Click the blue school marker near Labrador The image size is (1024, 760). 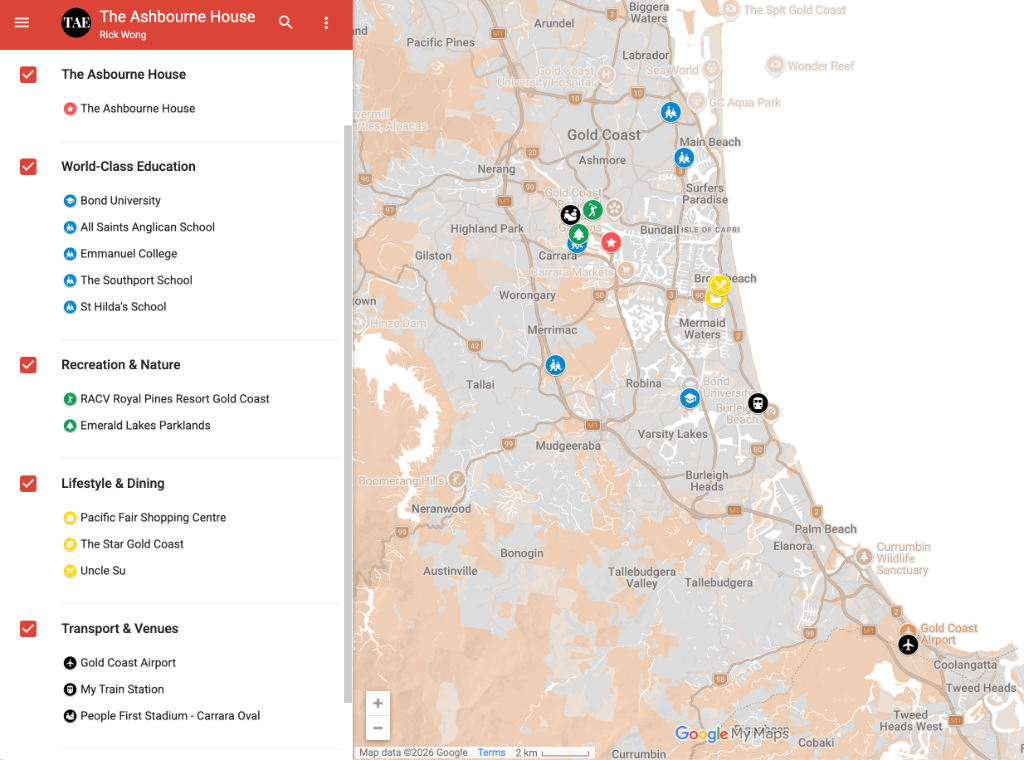tap(671, 112)
